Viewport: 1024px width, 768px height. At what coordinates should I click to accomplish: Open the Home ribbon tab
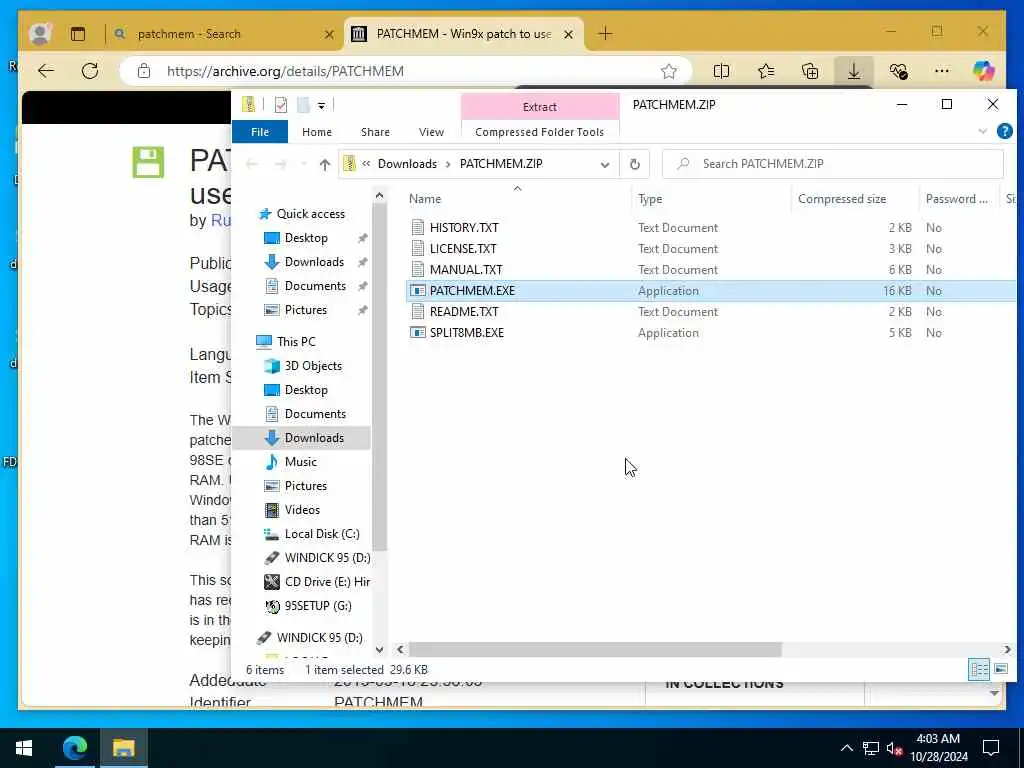pyautogui.click(x=317, y=132)
